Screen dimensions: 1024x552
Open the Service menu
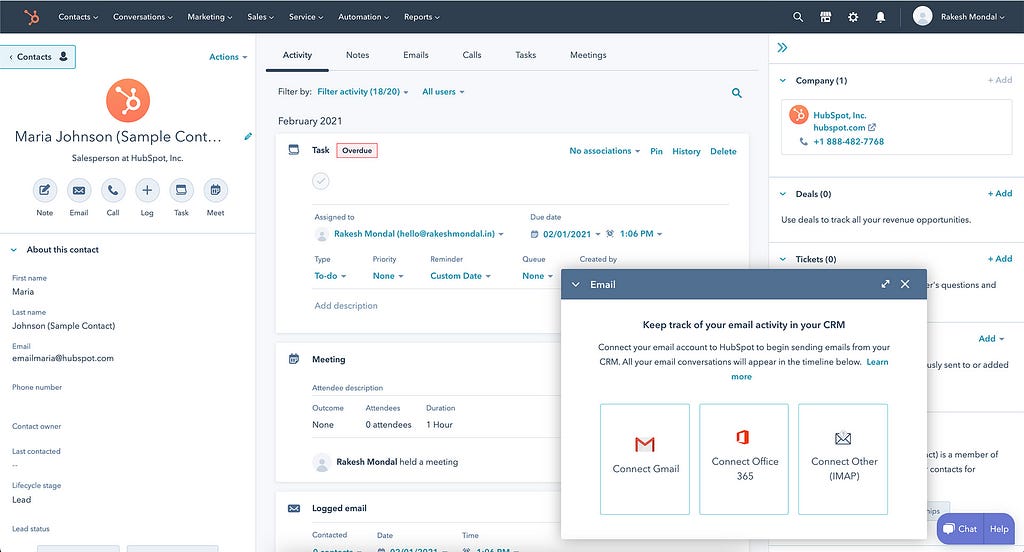pyautogui.click(x=306, y=17)
